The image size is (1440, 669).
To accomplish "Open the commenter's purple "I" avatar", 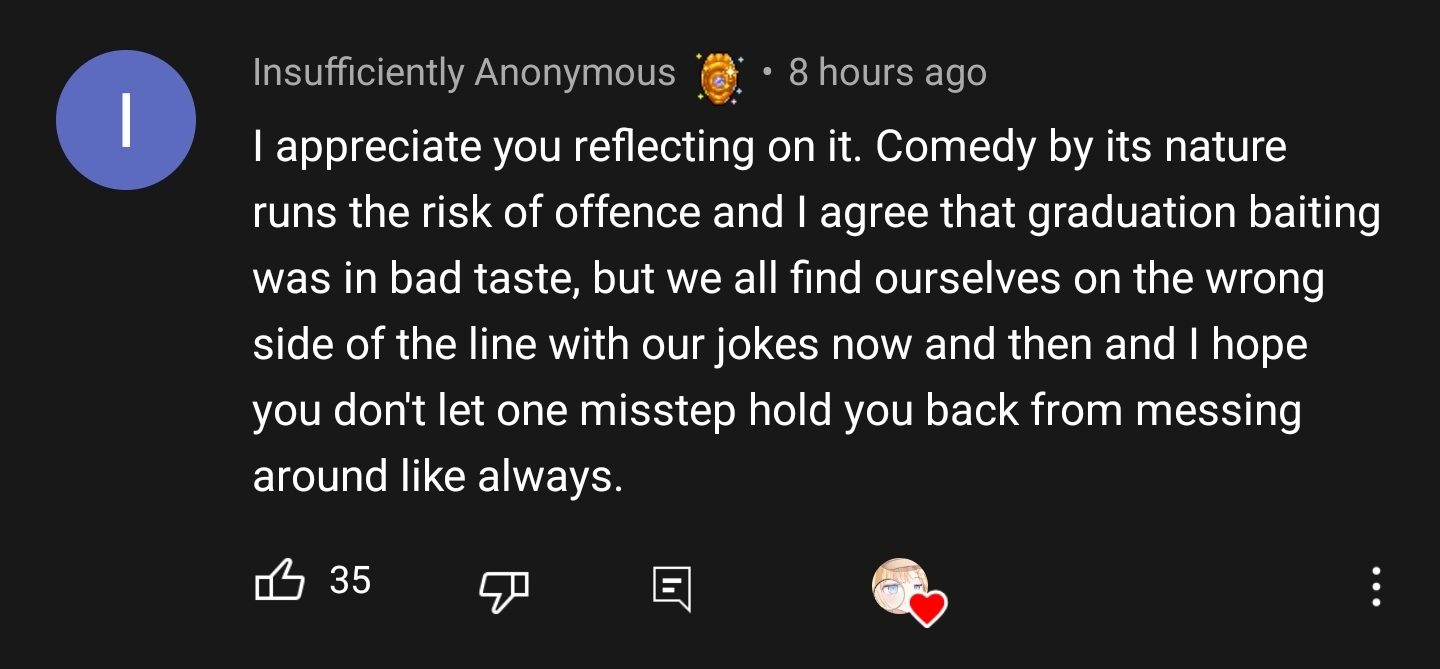I will (x=126, y=120).
